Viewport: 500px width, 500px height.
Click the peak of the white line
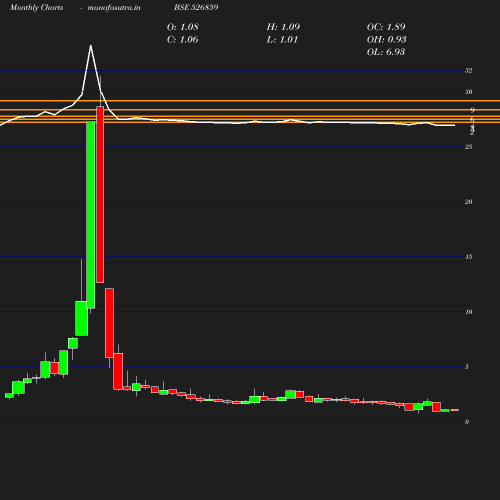point(91,46)
